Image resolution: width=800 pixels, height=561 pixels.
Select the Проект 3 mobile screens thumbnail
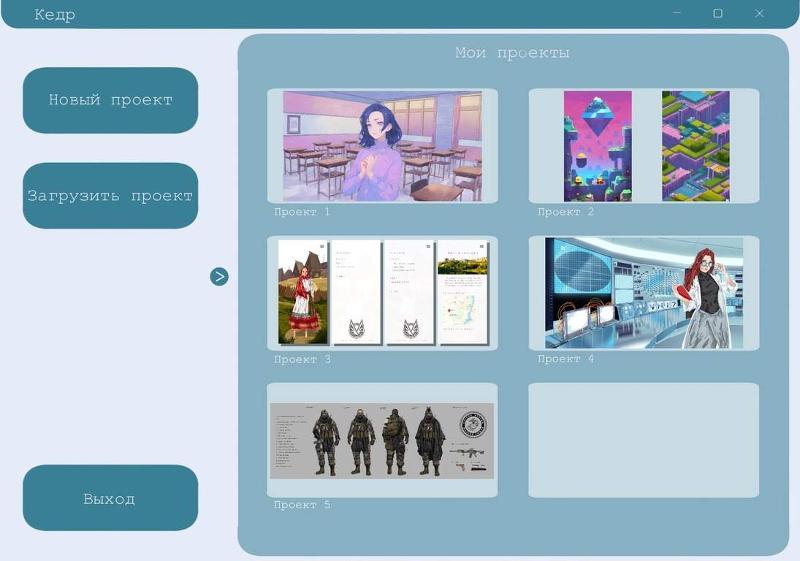[x=382, y=293]
